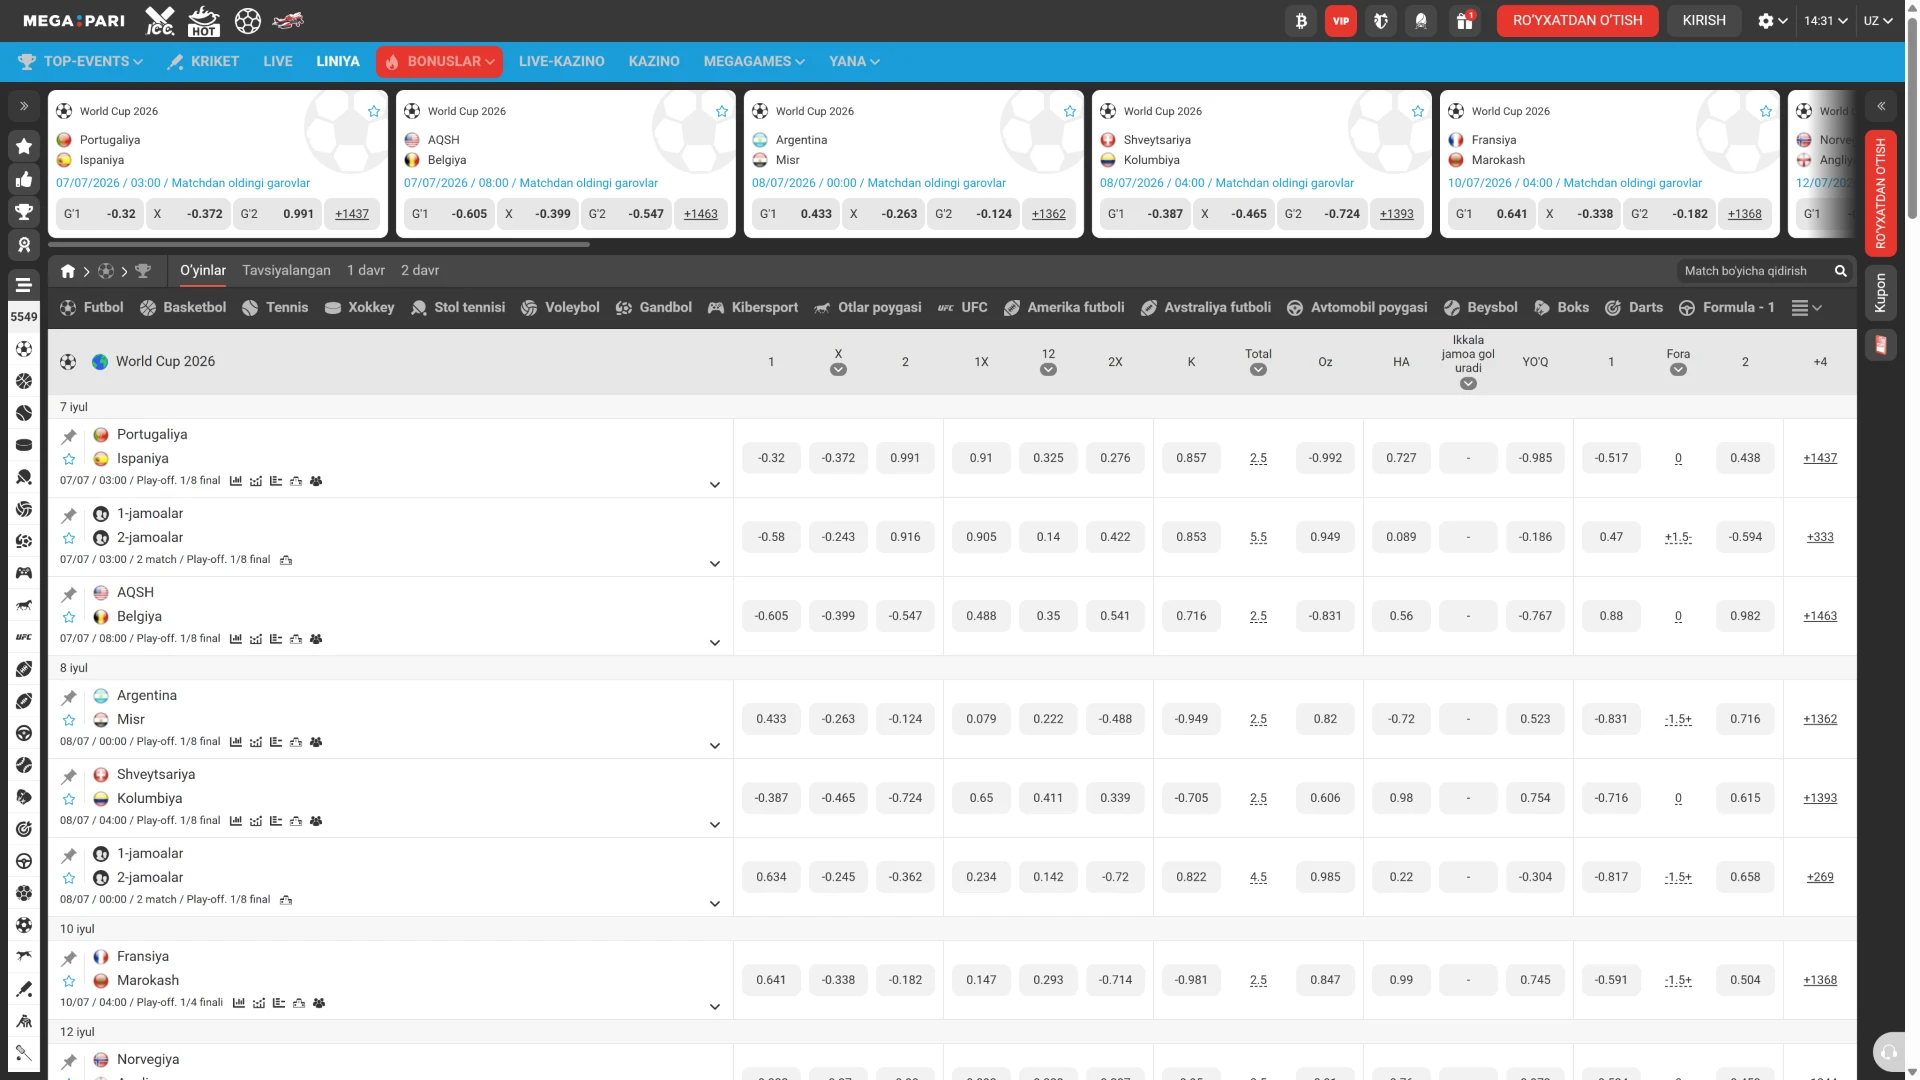Open trophy icon in breadcrumb

coord(143,271)
